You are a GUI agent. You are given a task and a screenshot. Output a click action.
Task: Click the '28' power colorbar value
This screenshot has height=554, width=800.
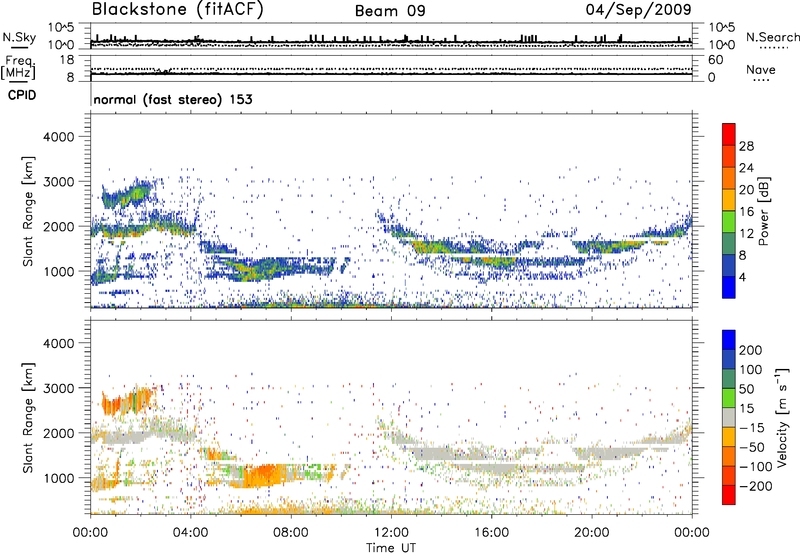746,146
